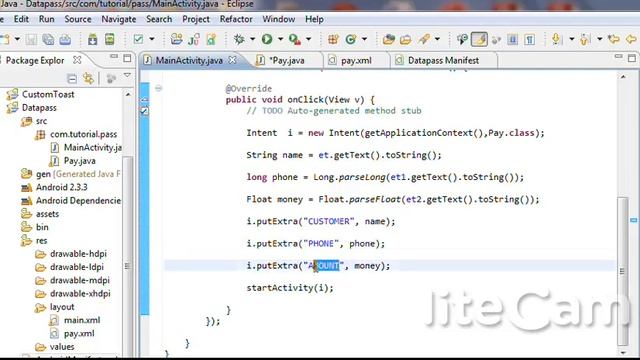640x360 pixels.
Task: Open the Android Virtual Device Manager icon
Action: pos(110,40)
